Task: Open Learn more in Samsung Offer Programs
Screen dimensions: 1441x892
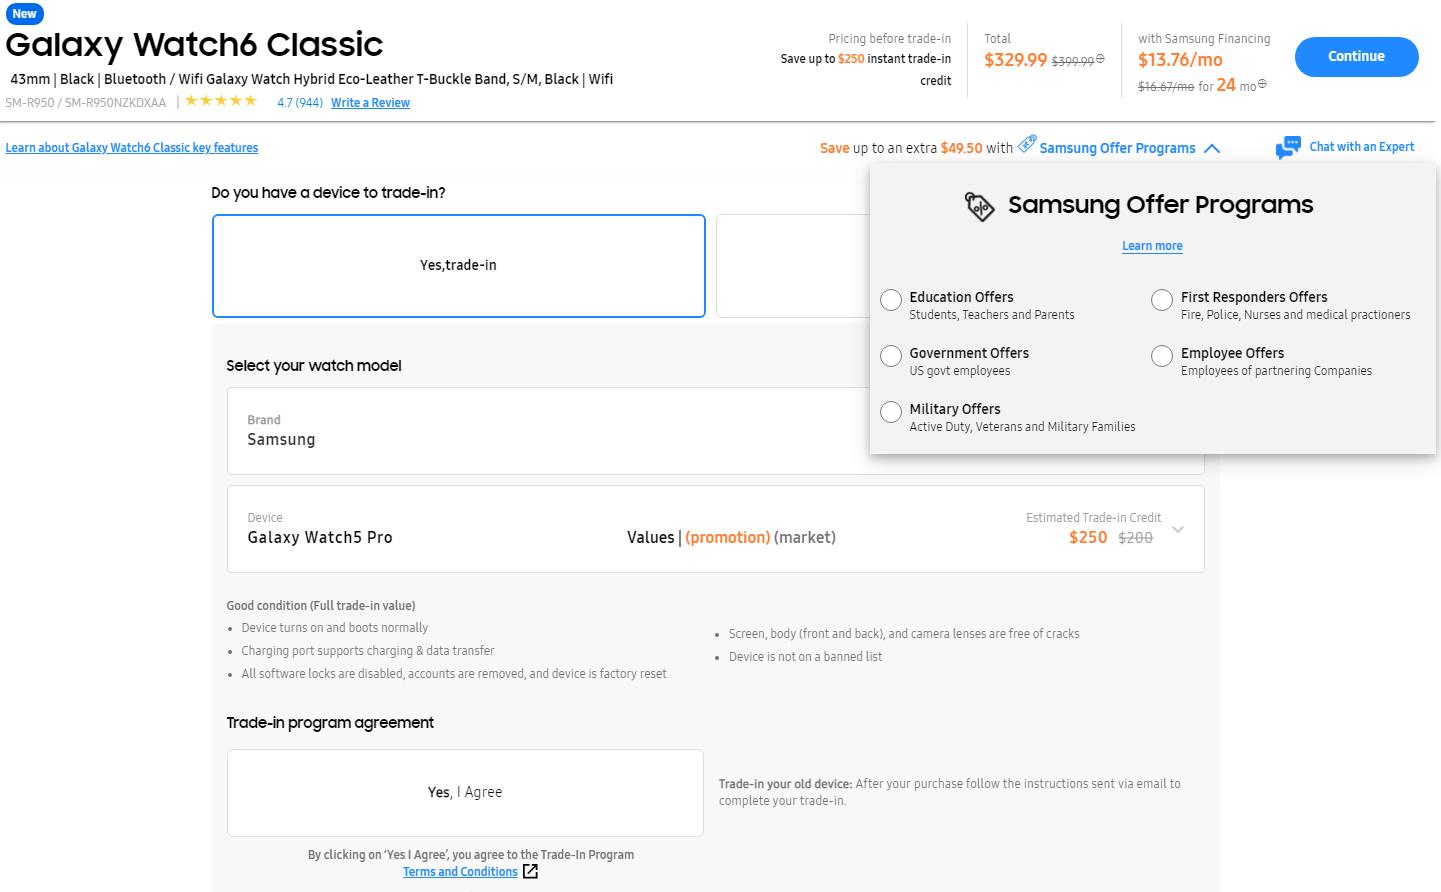Action: pos(1152,246)
